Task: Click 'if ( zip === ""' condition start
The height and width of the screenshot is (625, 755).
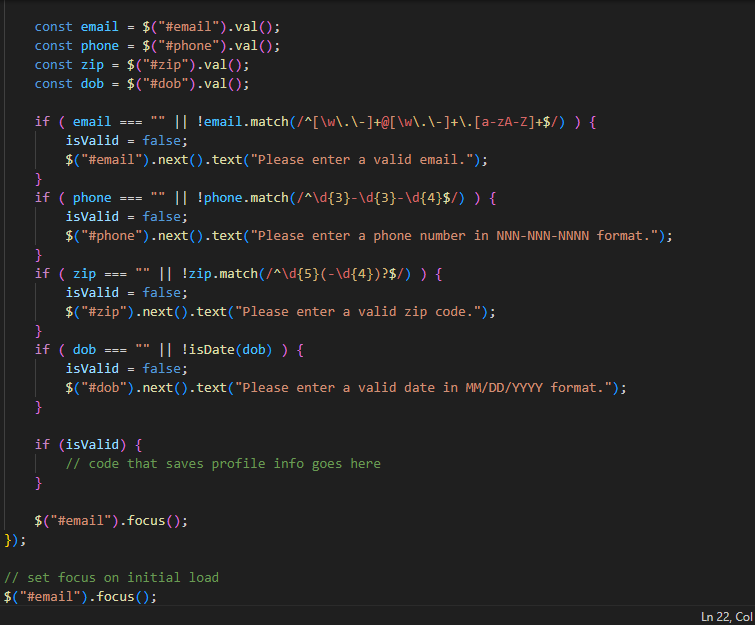Action: (x=92, y=274)
